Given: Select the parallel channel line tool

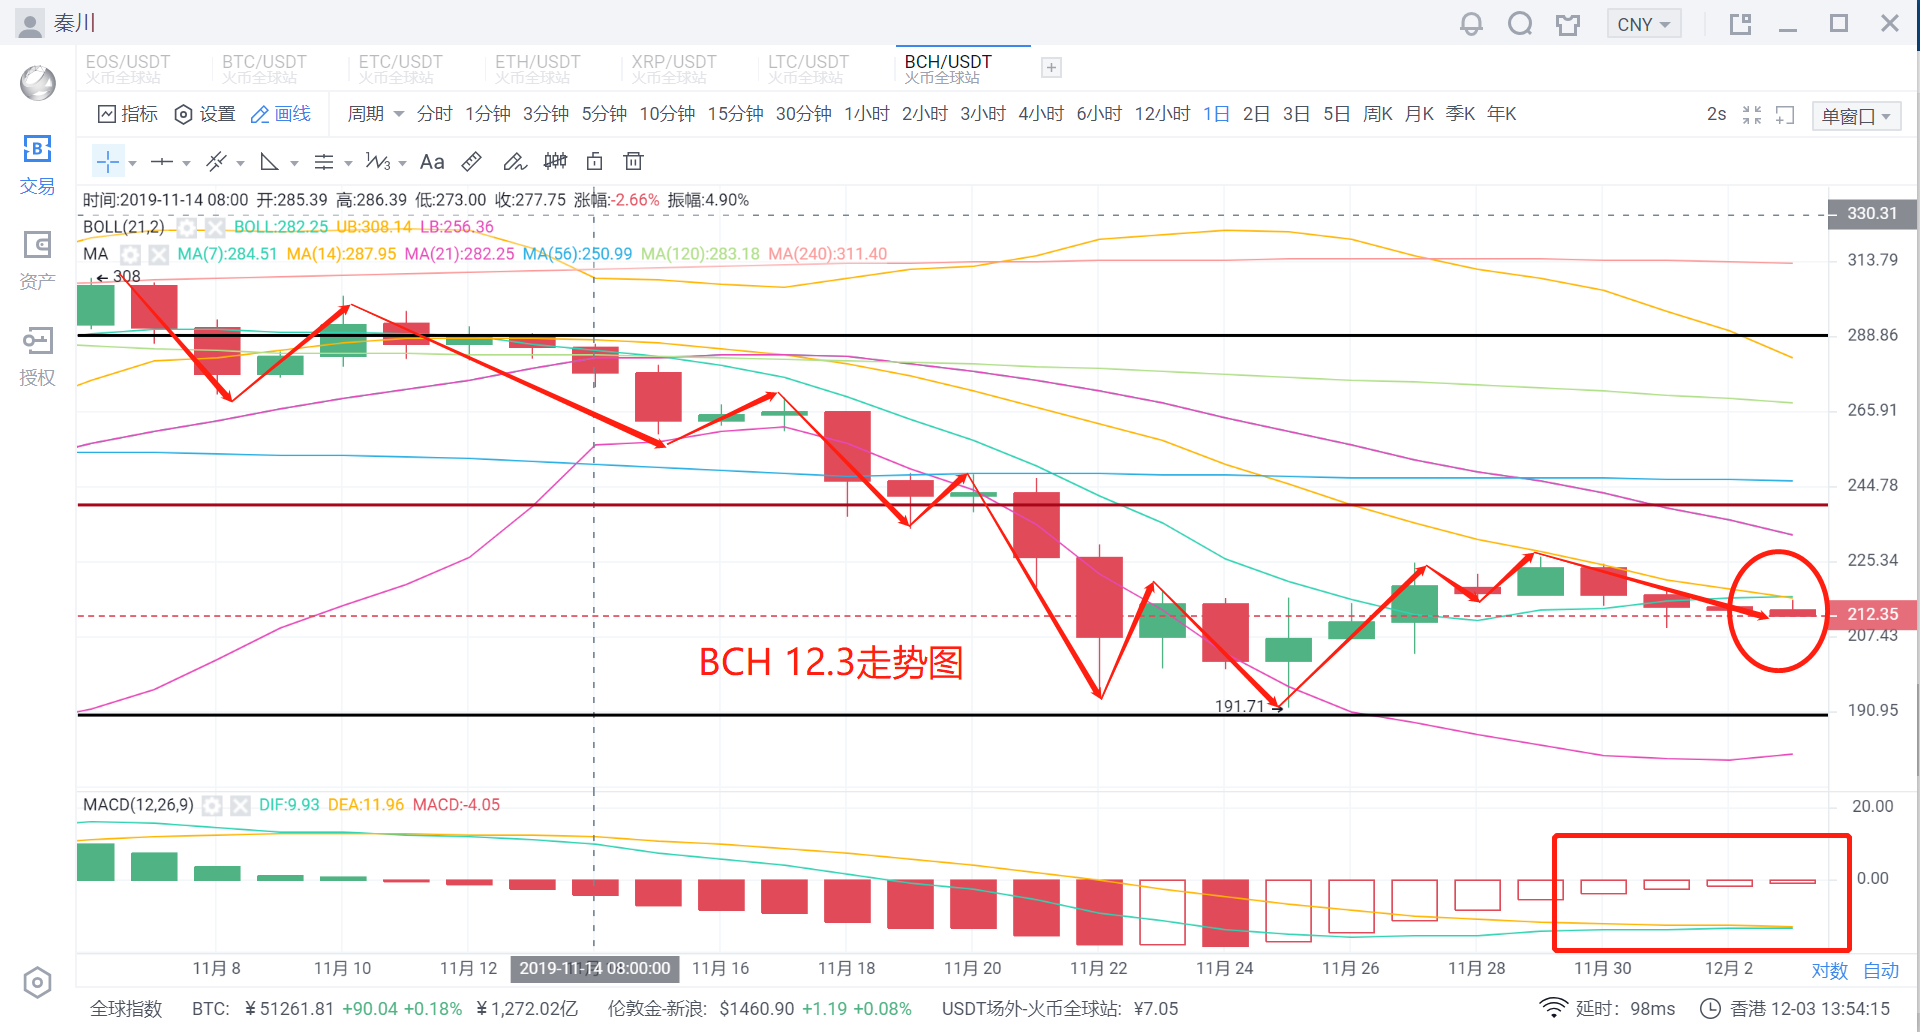Looking at the screenshot, I should coord(216,162).
